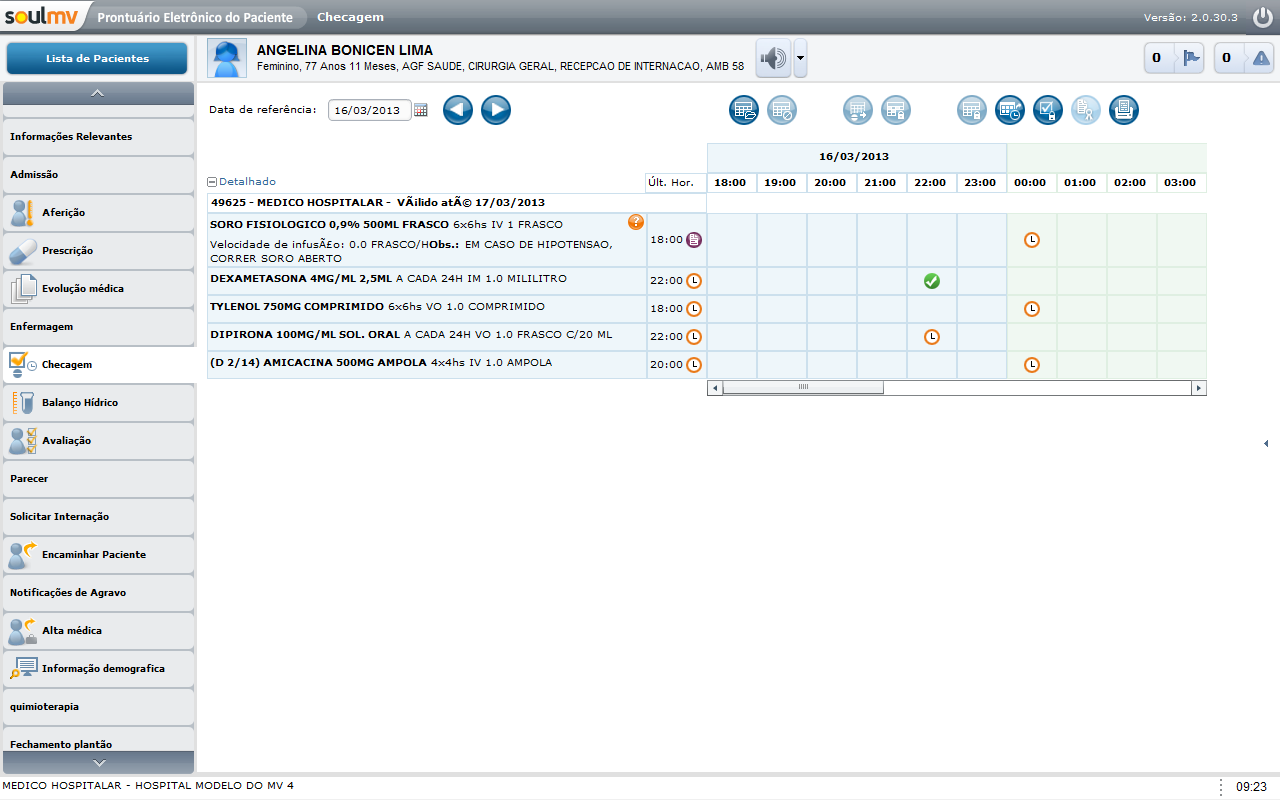Expand the right side panel arrow

[1266, 443]
